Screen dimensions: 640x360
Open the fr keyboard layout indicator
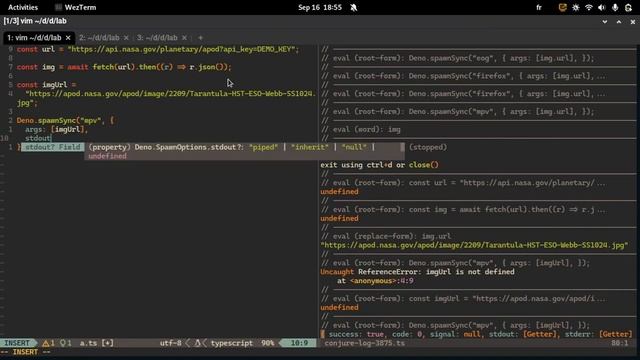[x=539, y=7]
